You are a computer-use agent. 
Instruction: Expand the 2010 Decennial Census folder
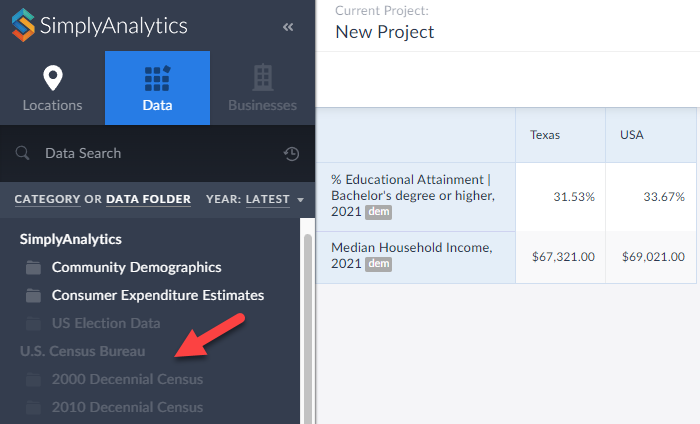coord(127,408)
